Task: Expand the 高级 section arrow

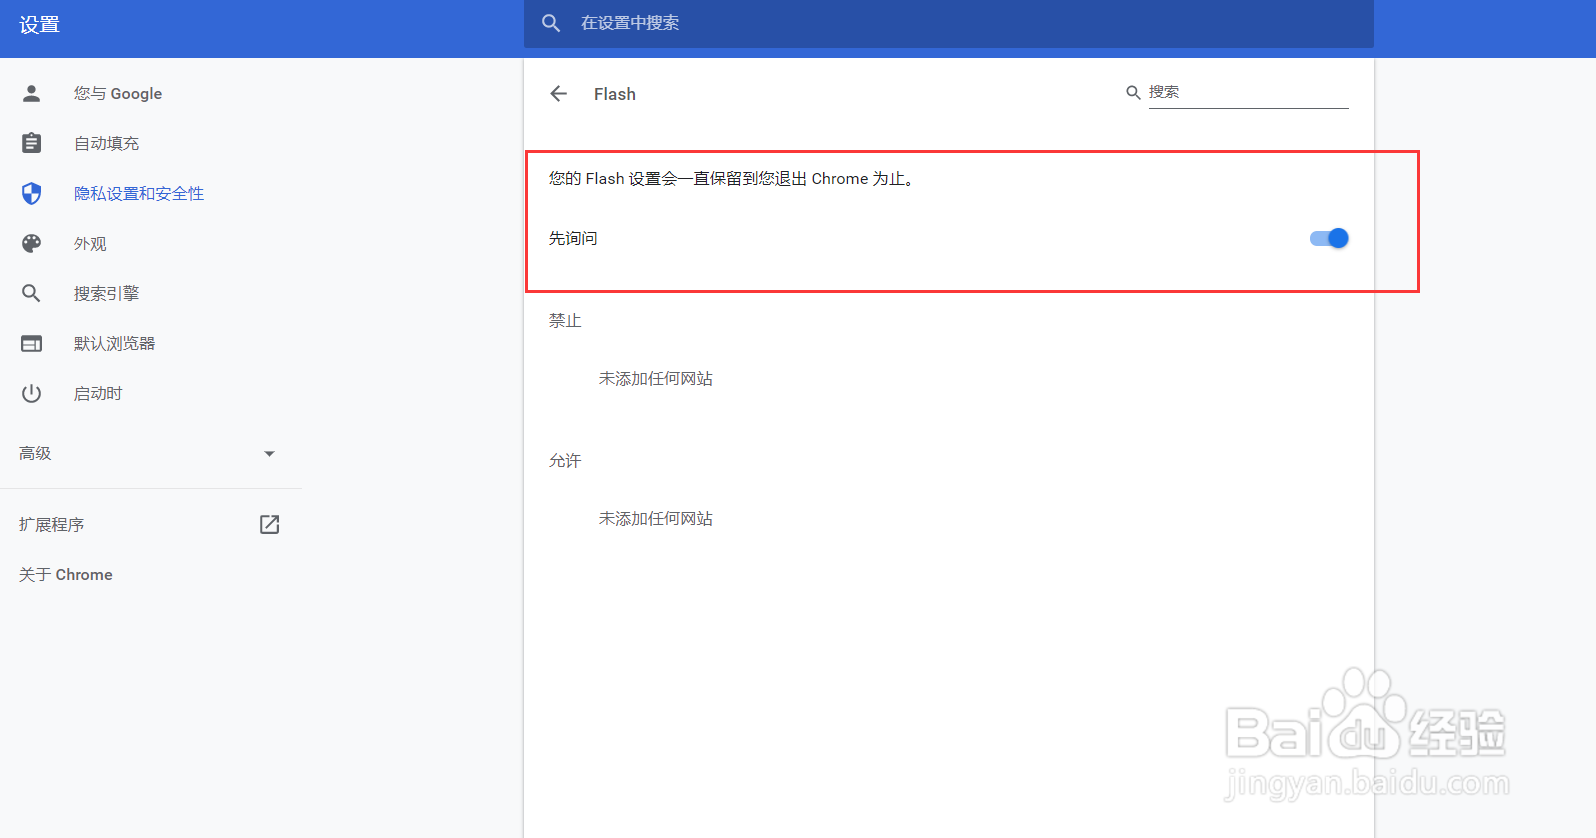Action: (269, 454)
